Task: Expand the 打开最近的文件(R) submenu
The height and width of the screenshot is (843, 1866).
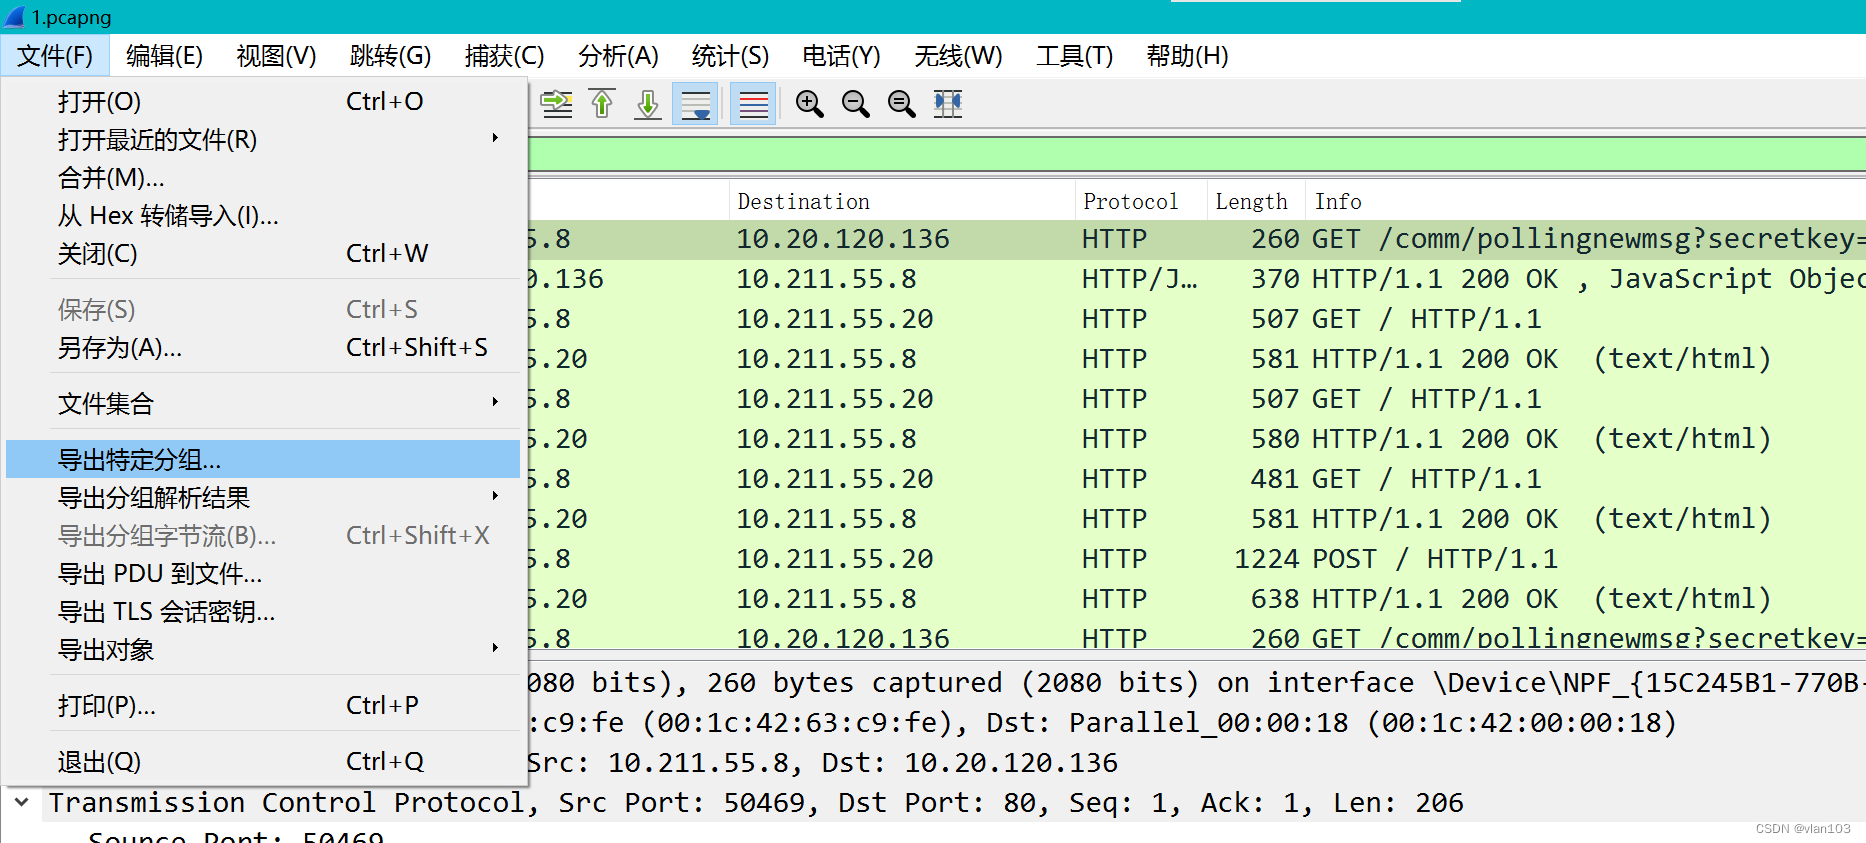Action: [x=263, y=140]
